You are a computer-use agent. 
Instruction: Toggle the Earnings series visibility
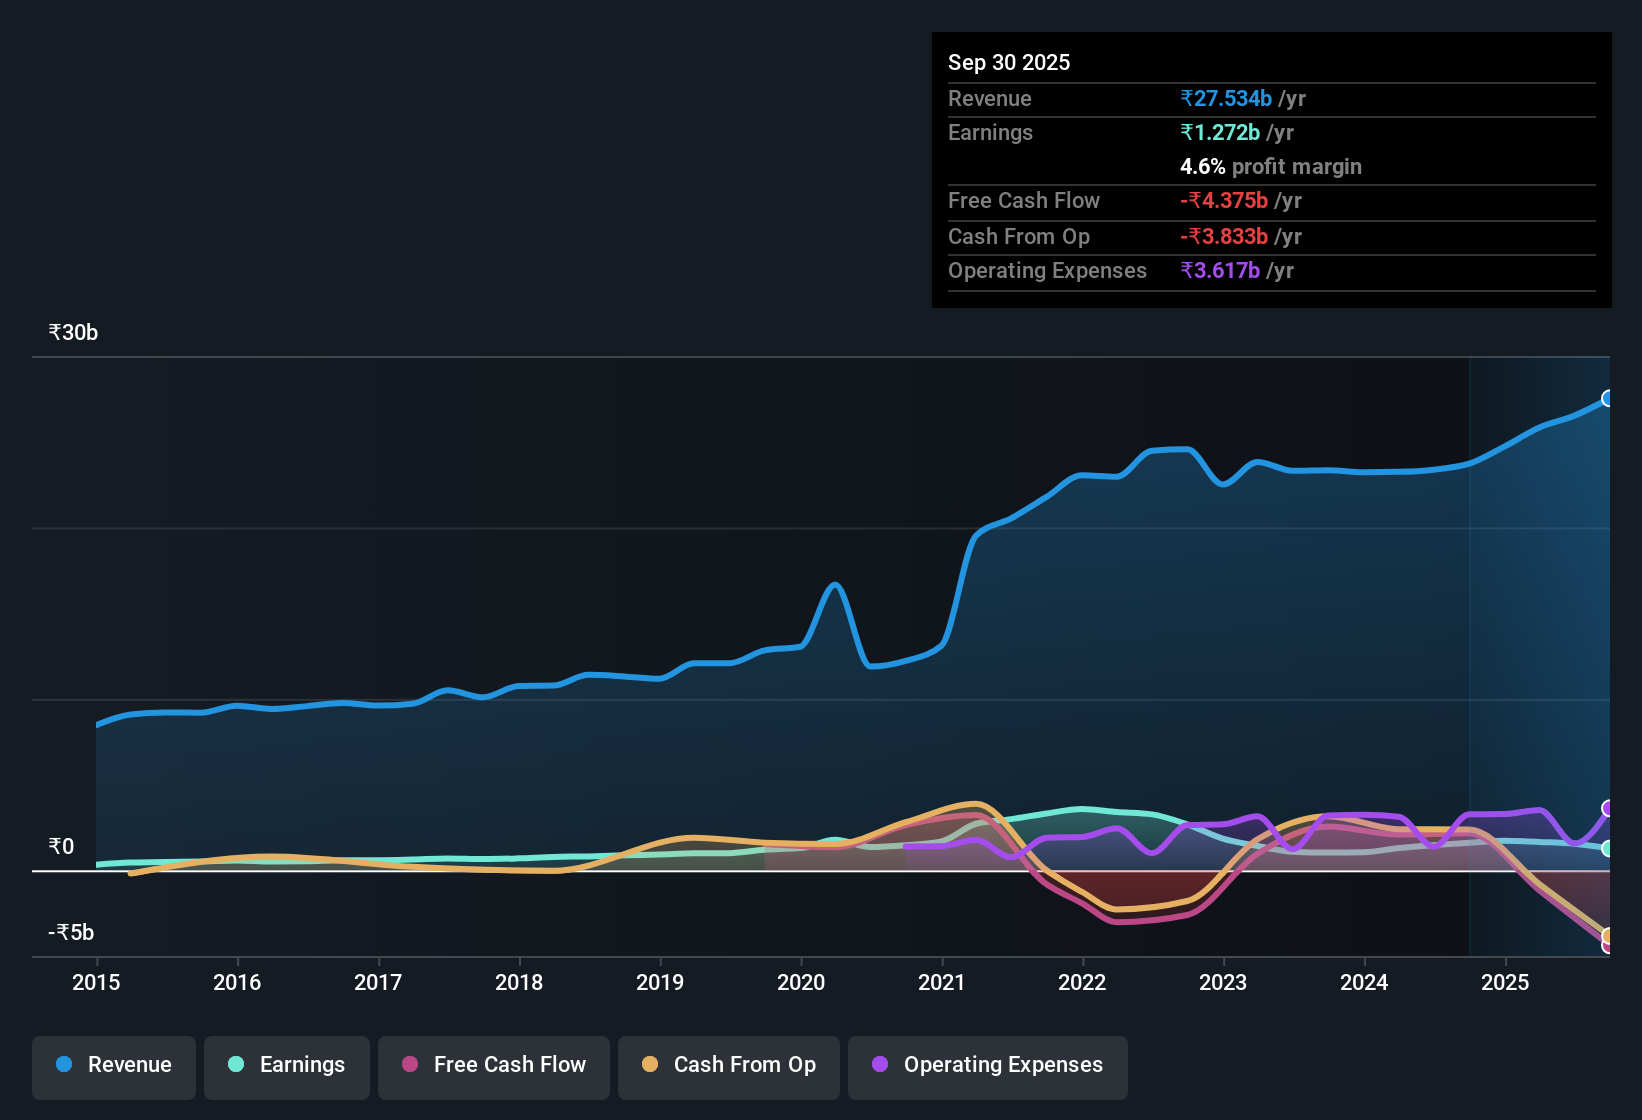(x=287, y=1065)
